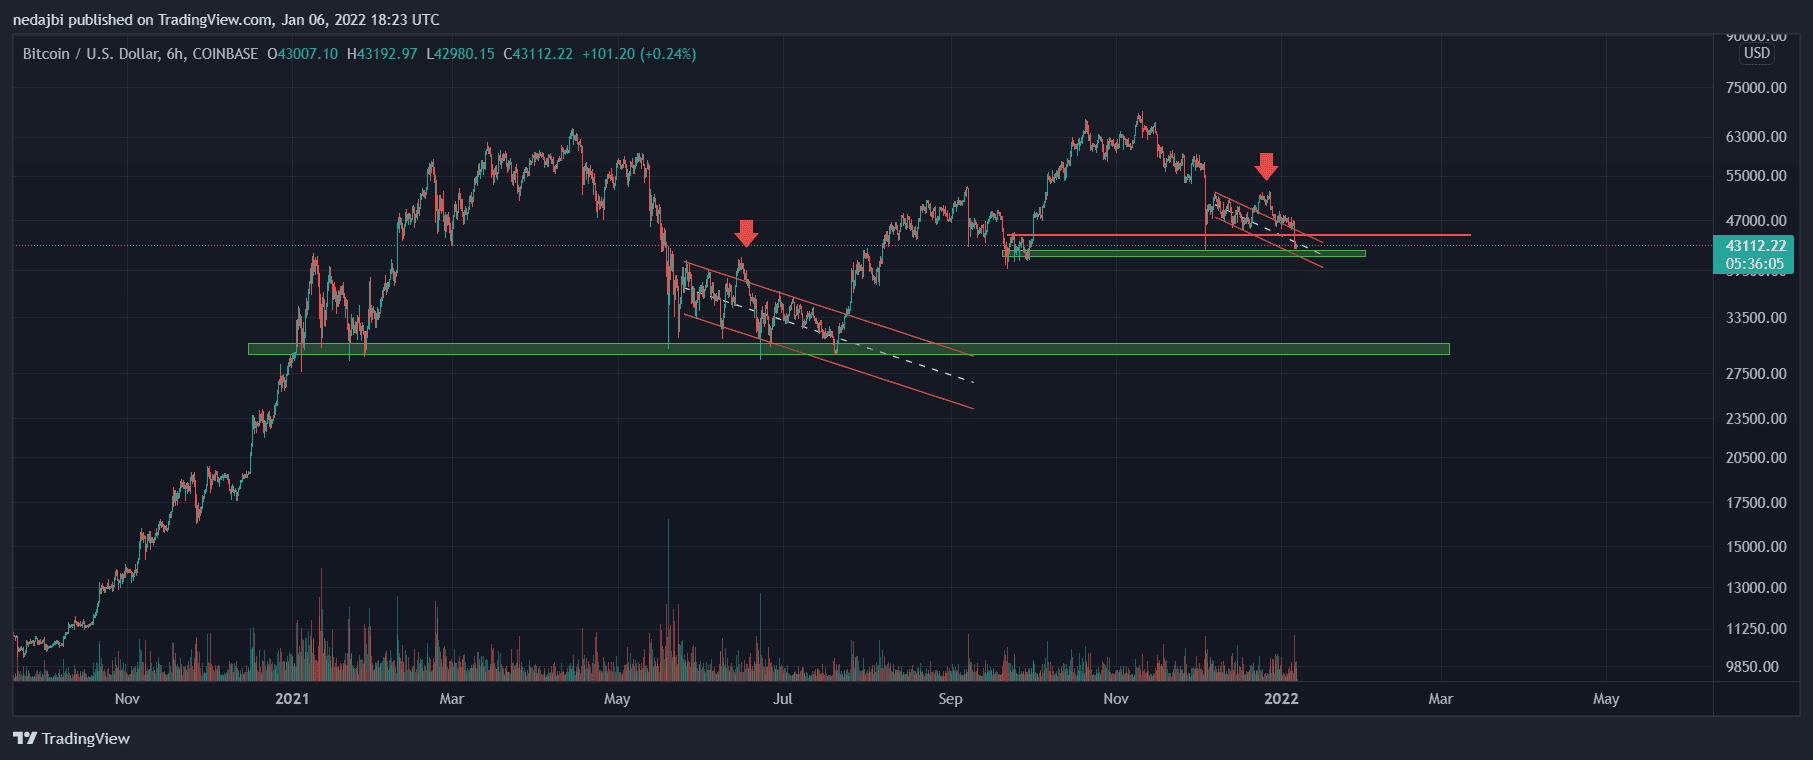Image resolution: width=1813 pixels, height=760 pixels.
Task: Click the 15000.00 price axis label
Action: [1756, 547]
